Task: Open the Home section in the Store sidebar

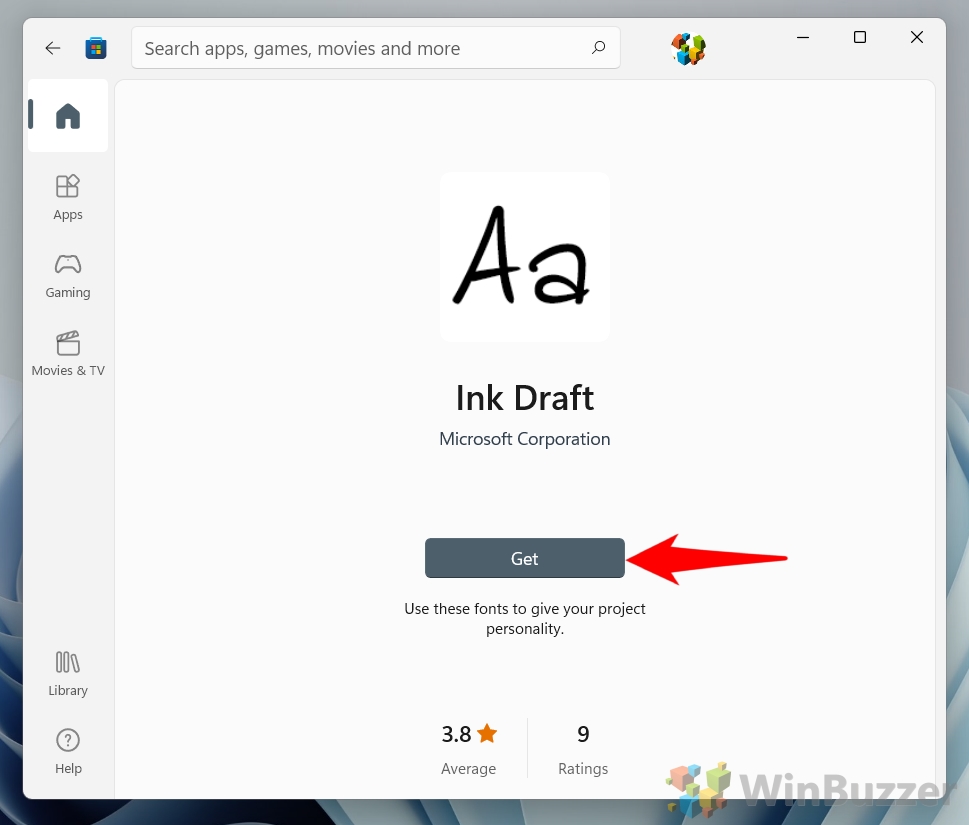Action: tap(67, 115)
